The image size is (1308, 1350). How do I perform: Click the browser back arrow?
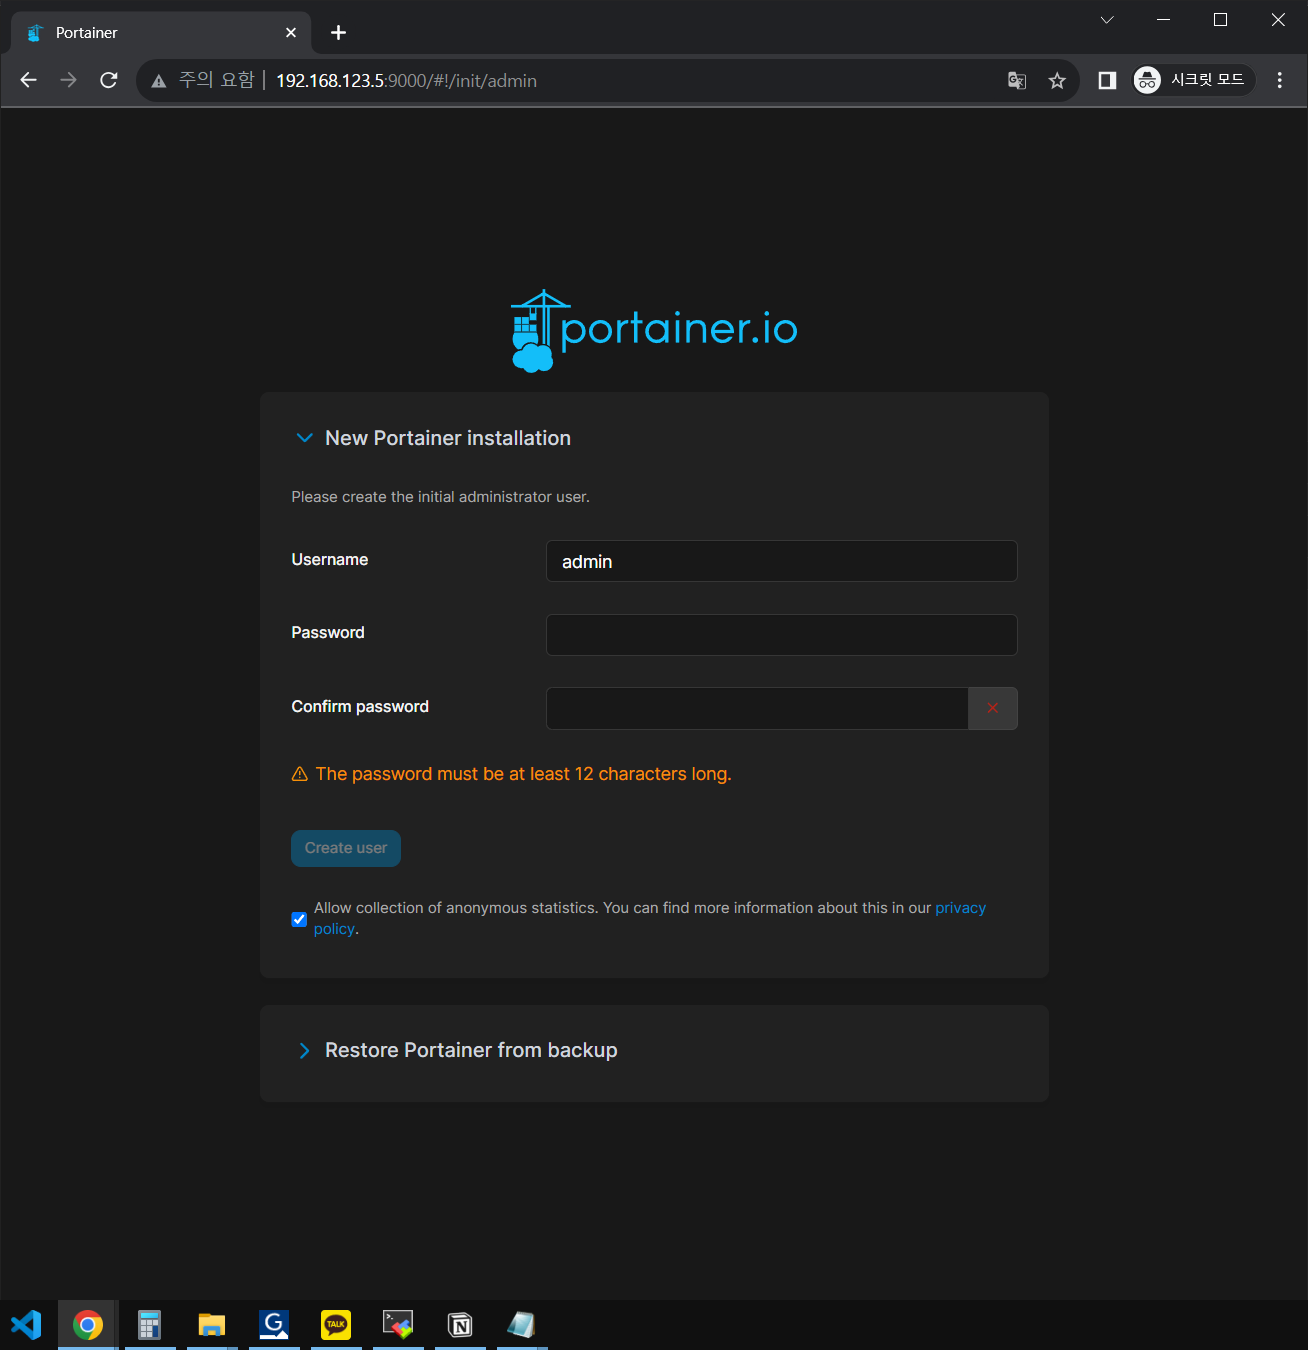(28, 80)
